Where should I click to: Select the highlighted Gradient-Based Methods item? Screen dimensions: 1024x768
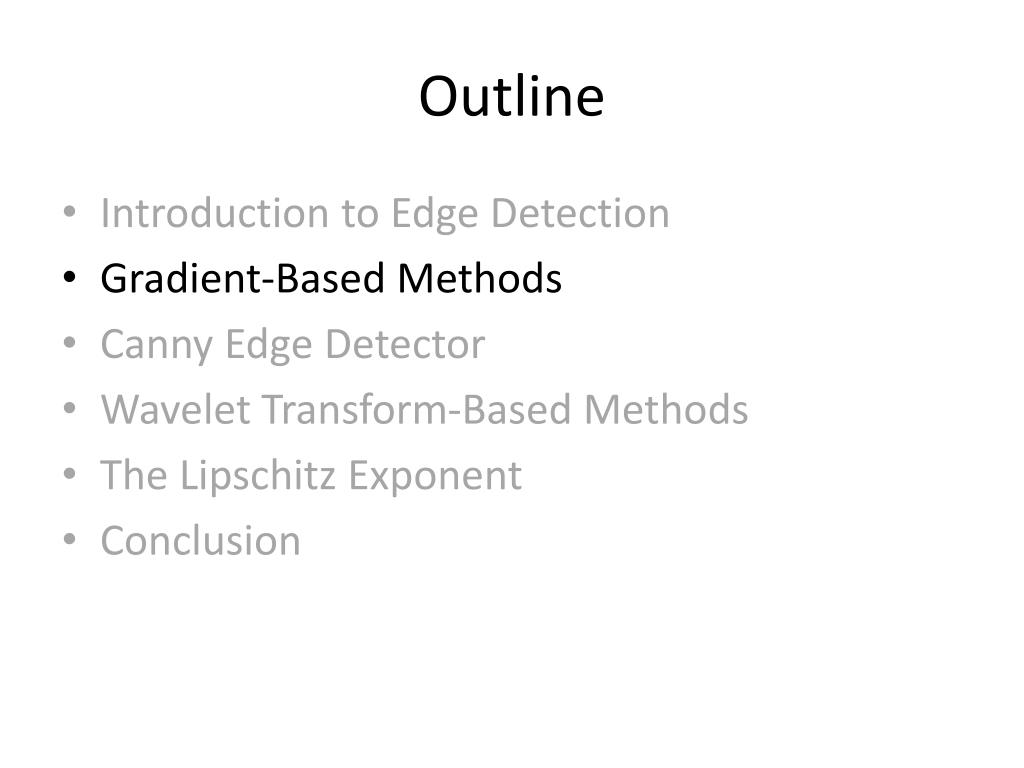(331, 279)
